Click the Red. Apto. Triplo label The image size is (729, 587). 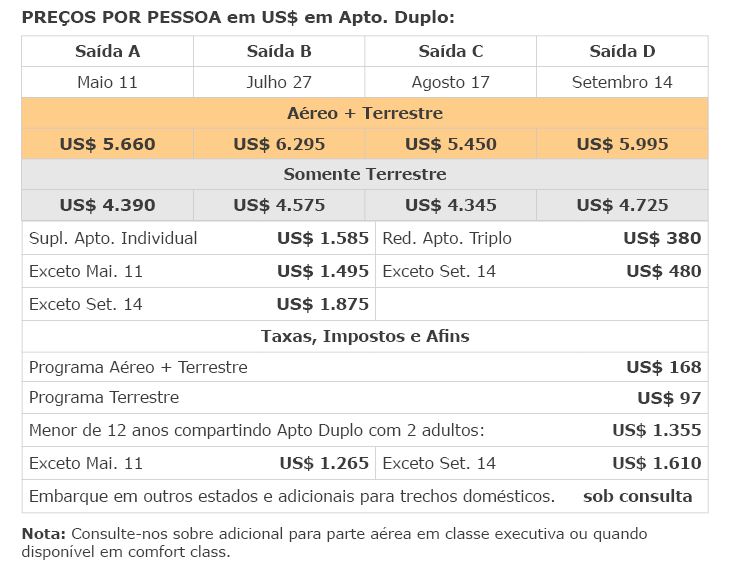click(x=447, y=238)
